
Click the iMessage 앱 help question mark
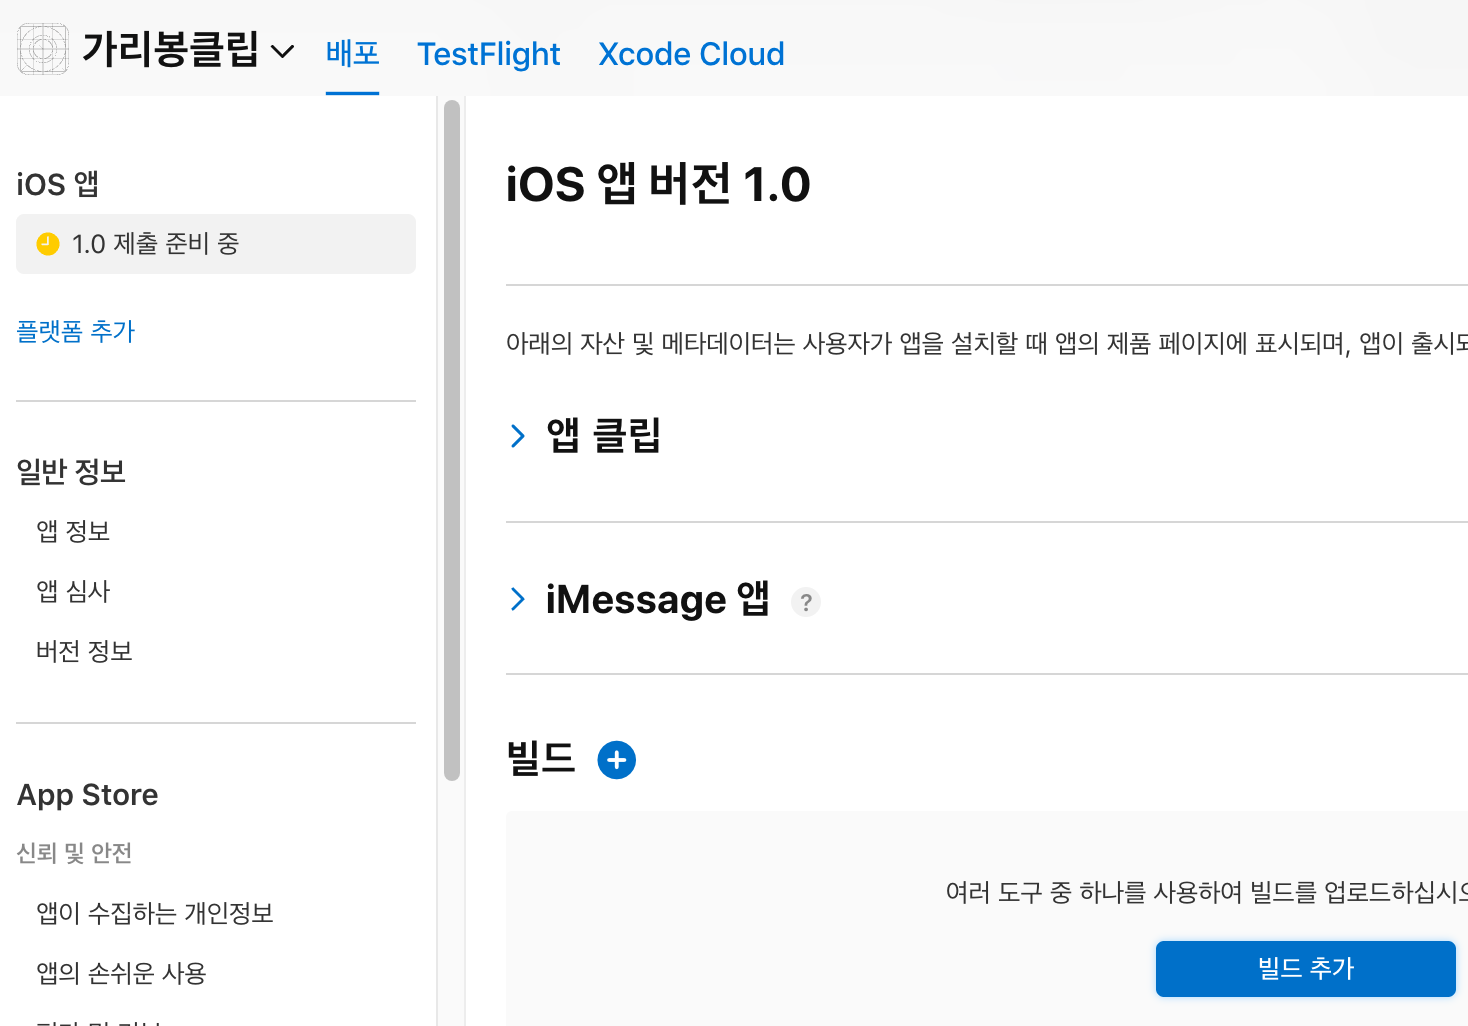[806, 602]
